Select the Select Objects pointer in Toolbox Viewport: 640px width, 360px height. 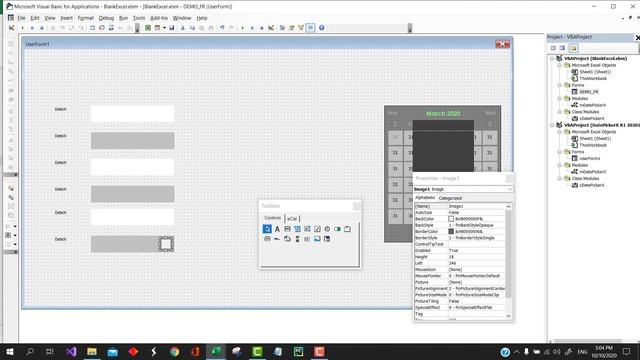(267, 229)
